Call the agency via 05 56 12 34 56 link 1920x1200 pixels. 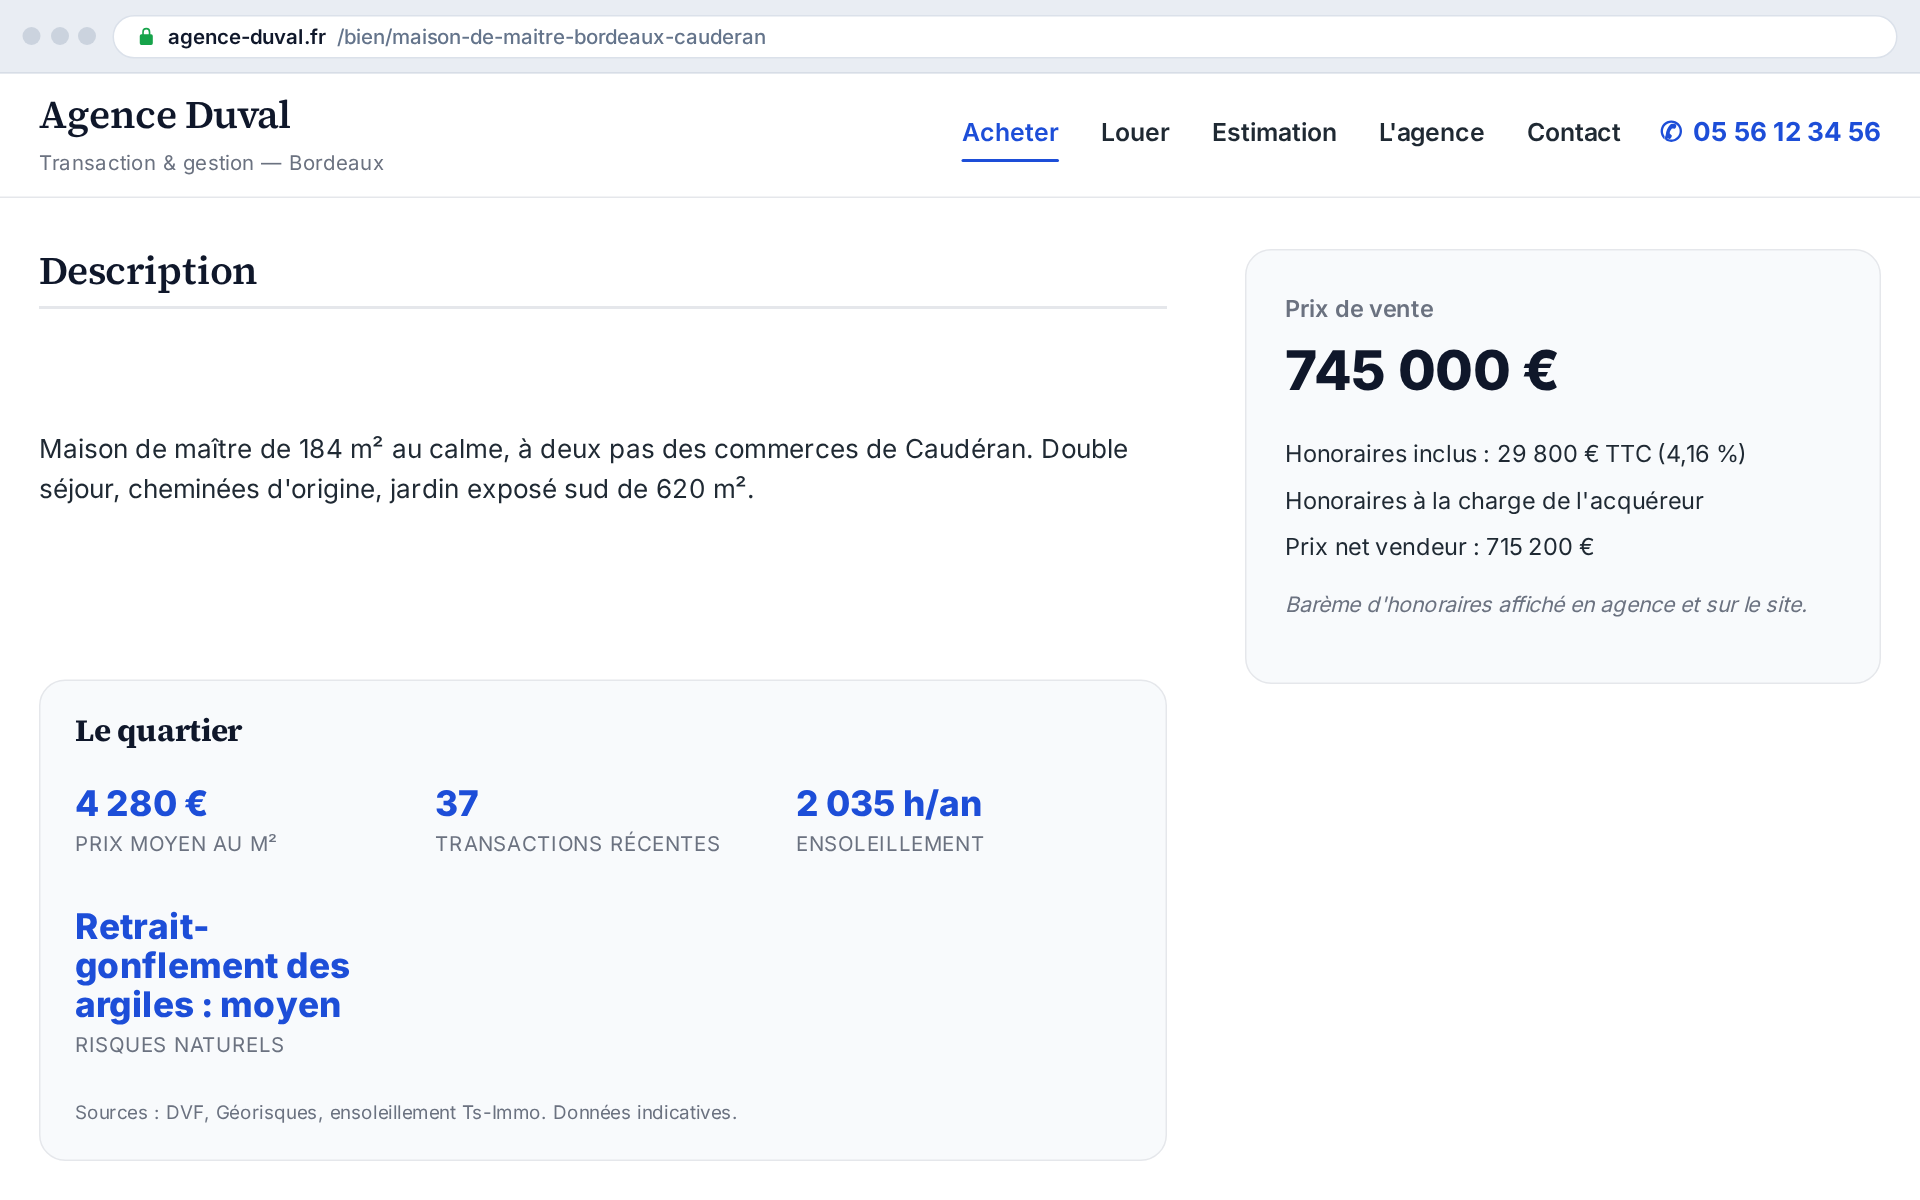click(x=1770, y=132)
